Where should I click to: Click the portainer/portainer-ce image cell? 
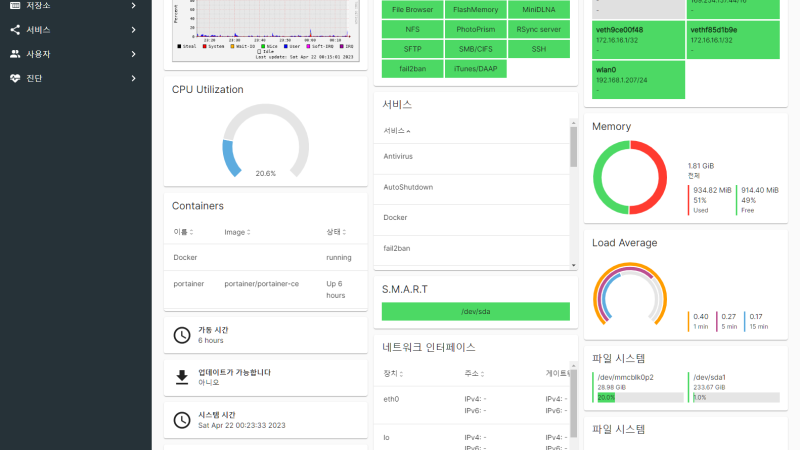(x=261, y=284)
